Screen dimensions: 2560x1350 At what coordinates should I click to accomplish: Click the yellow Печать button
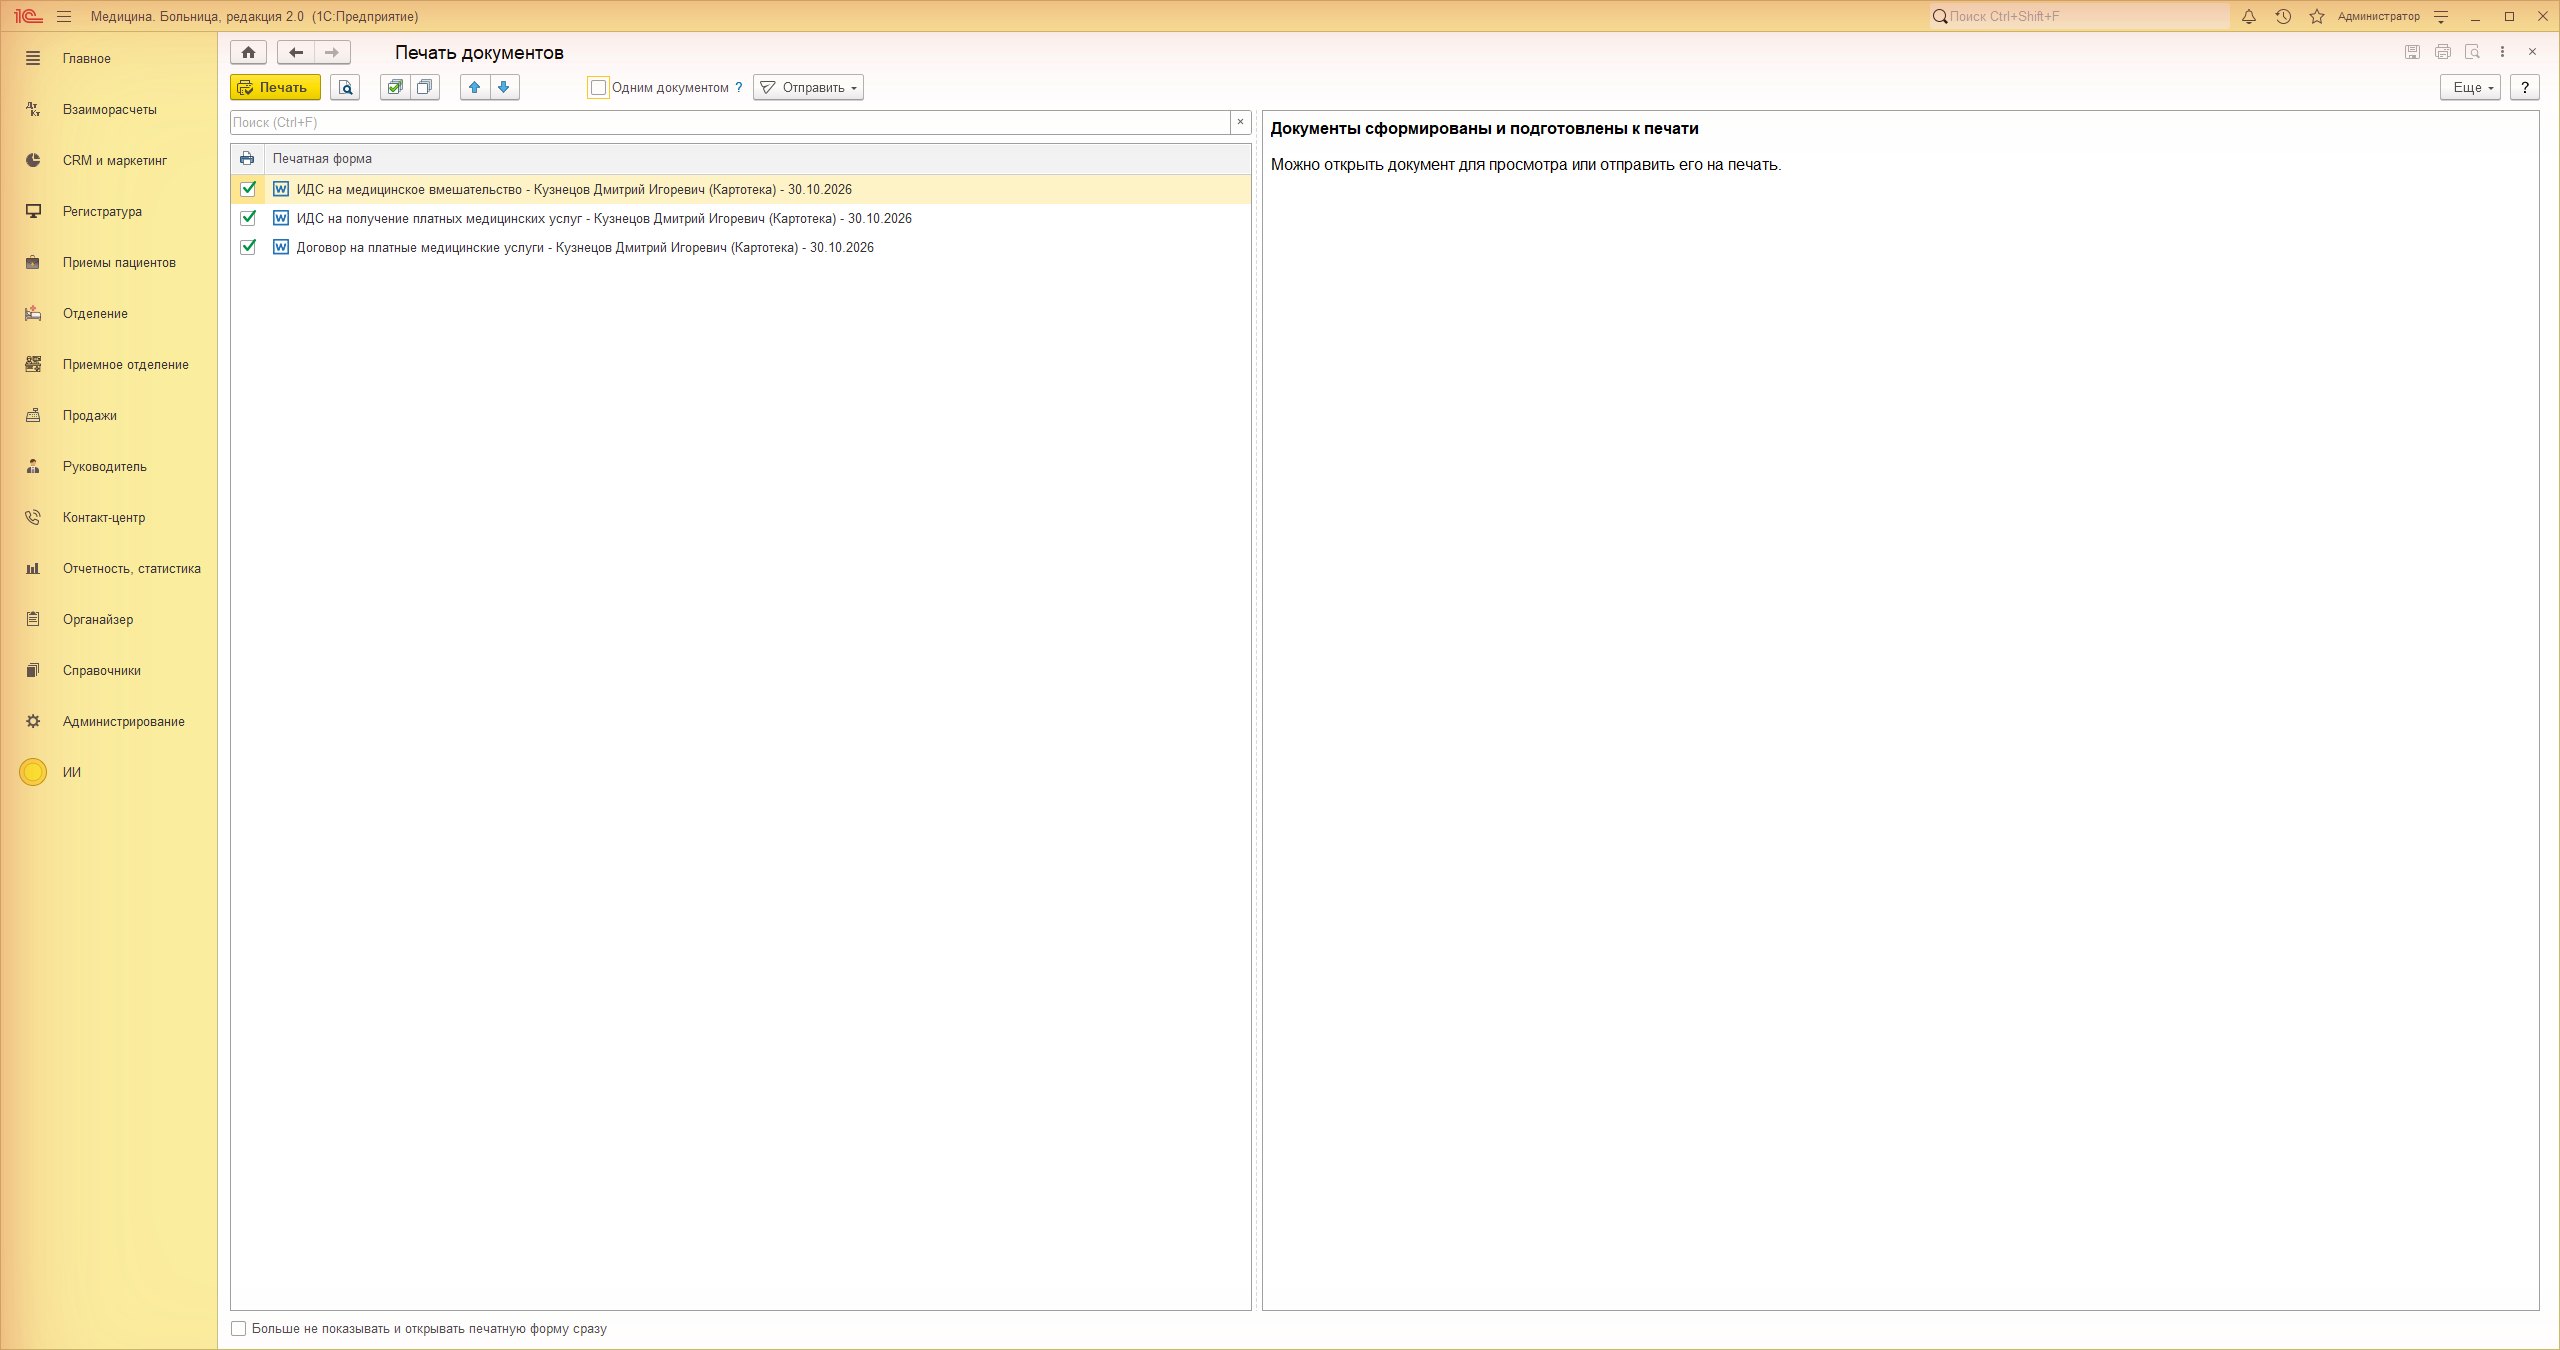point(275,87)
